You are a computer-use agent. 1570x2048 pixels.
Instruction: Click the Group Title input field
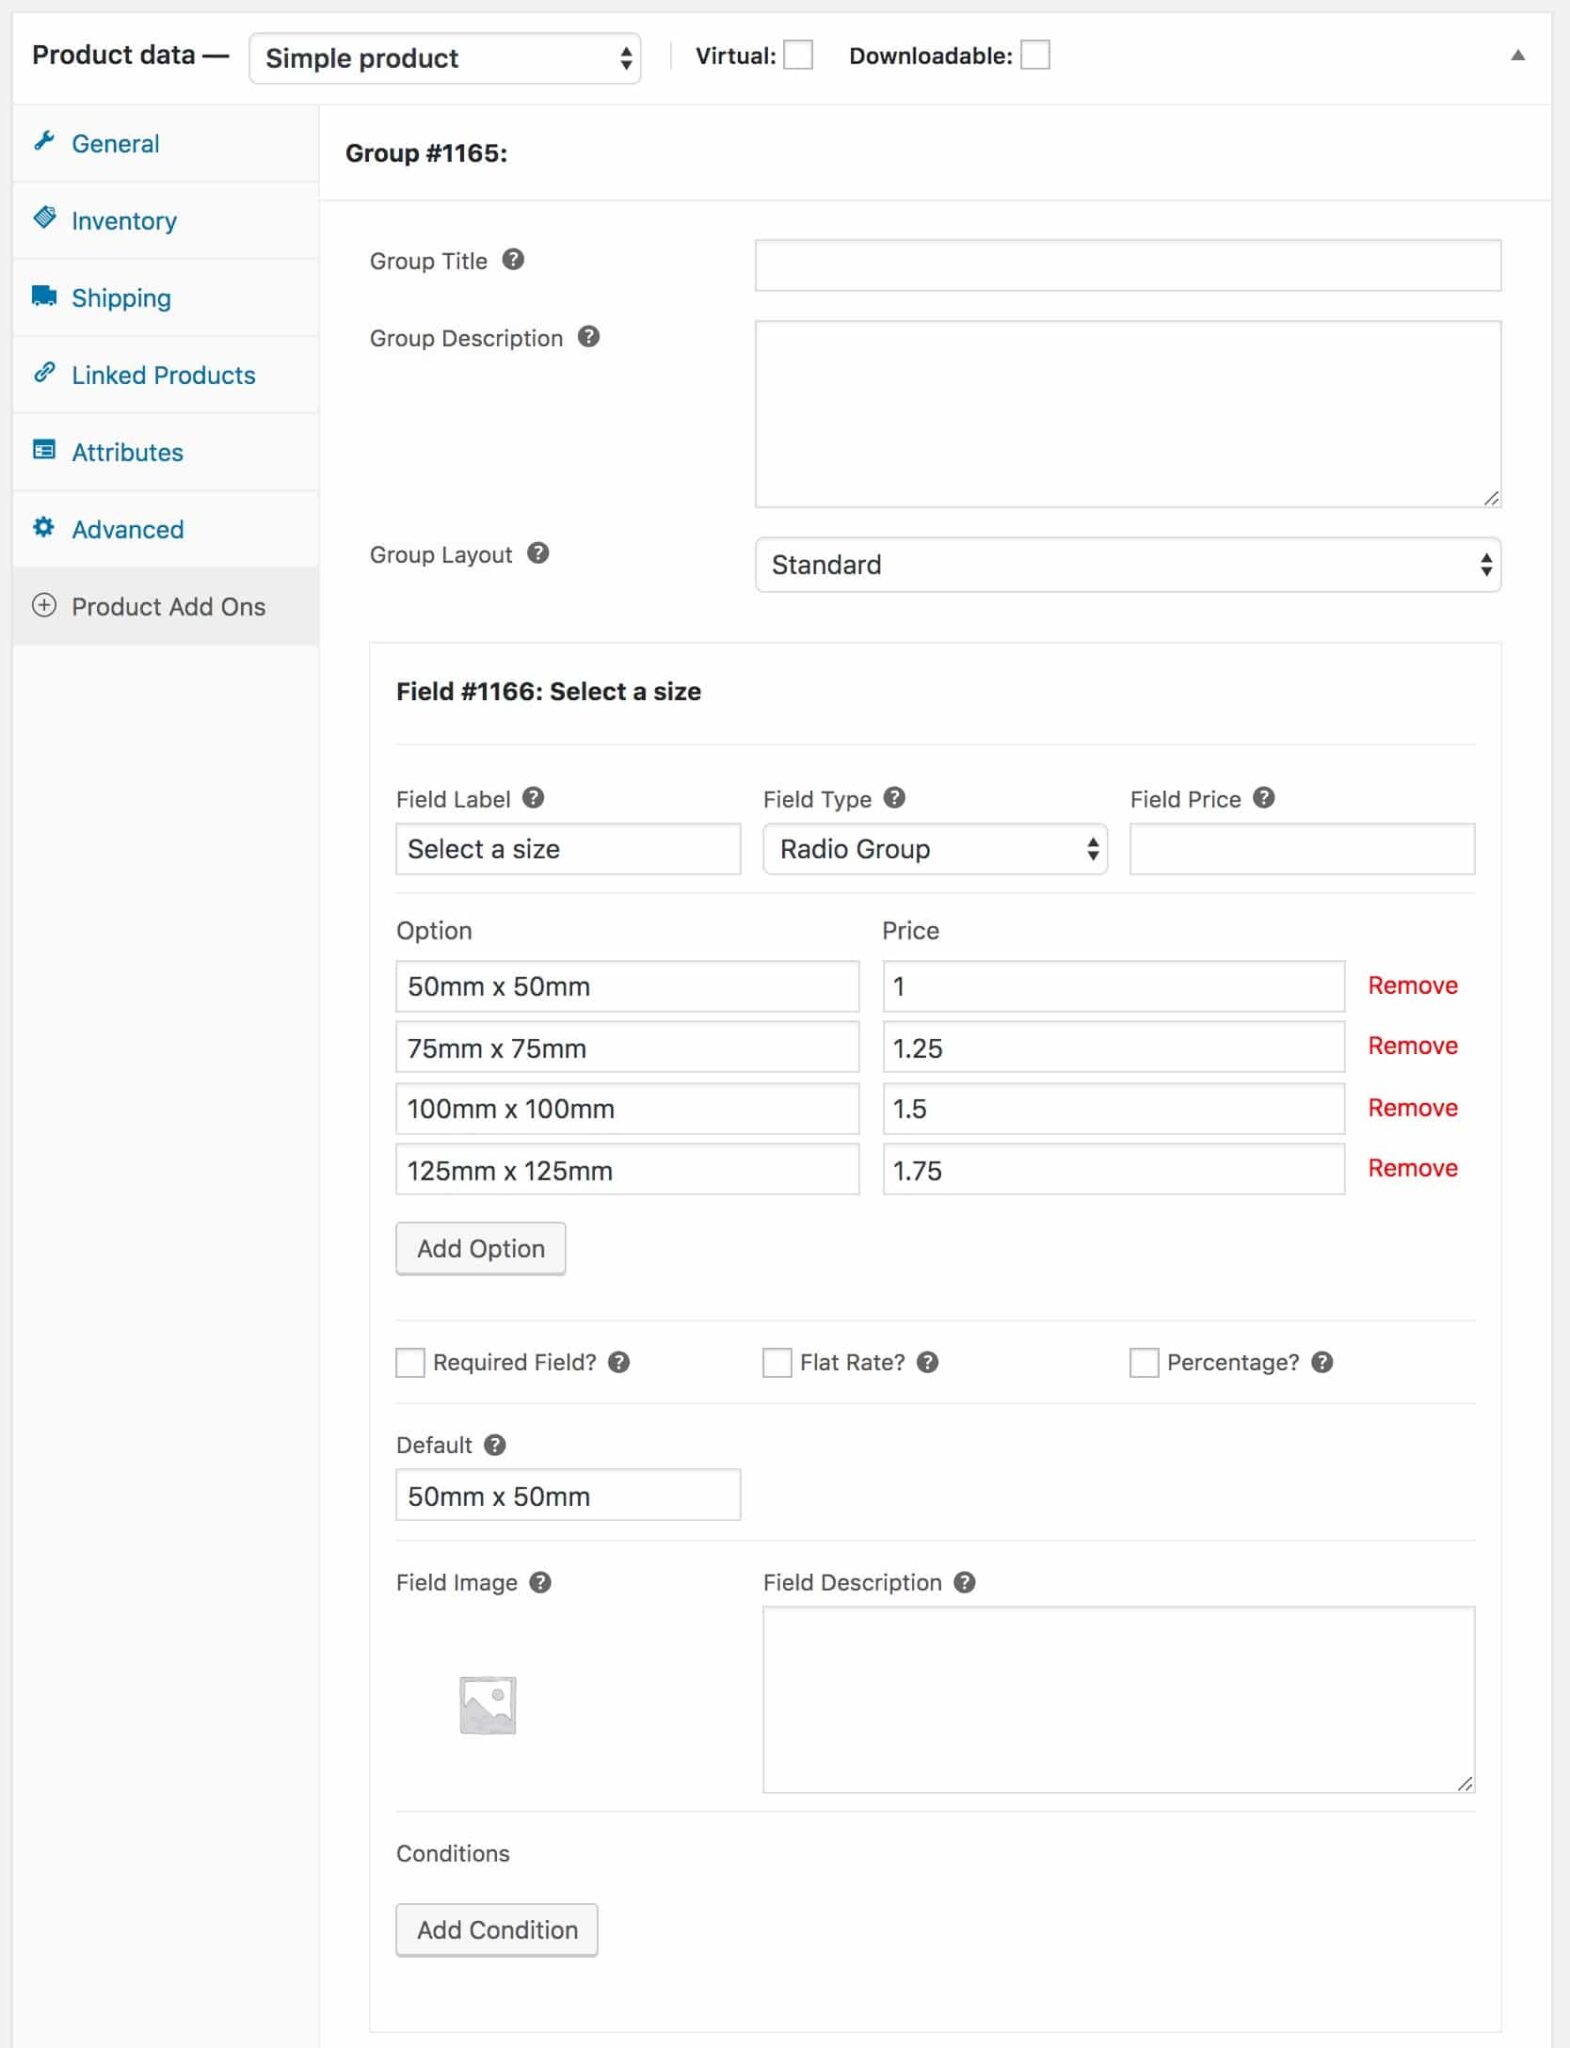1127,266
